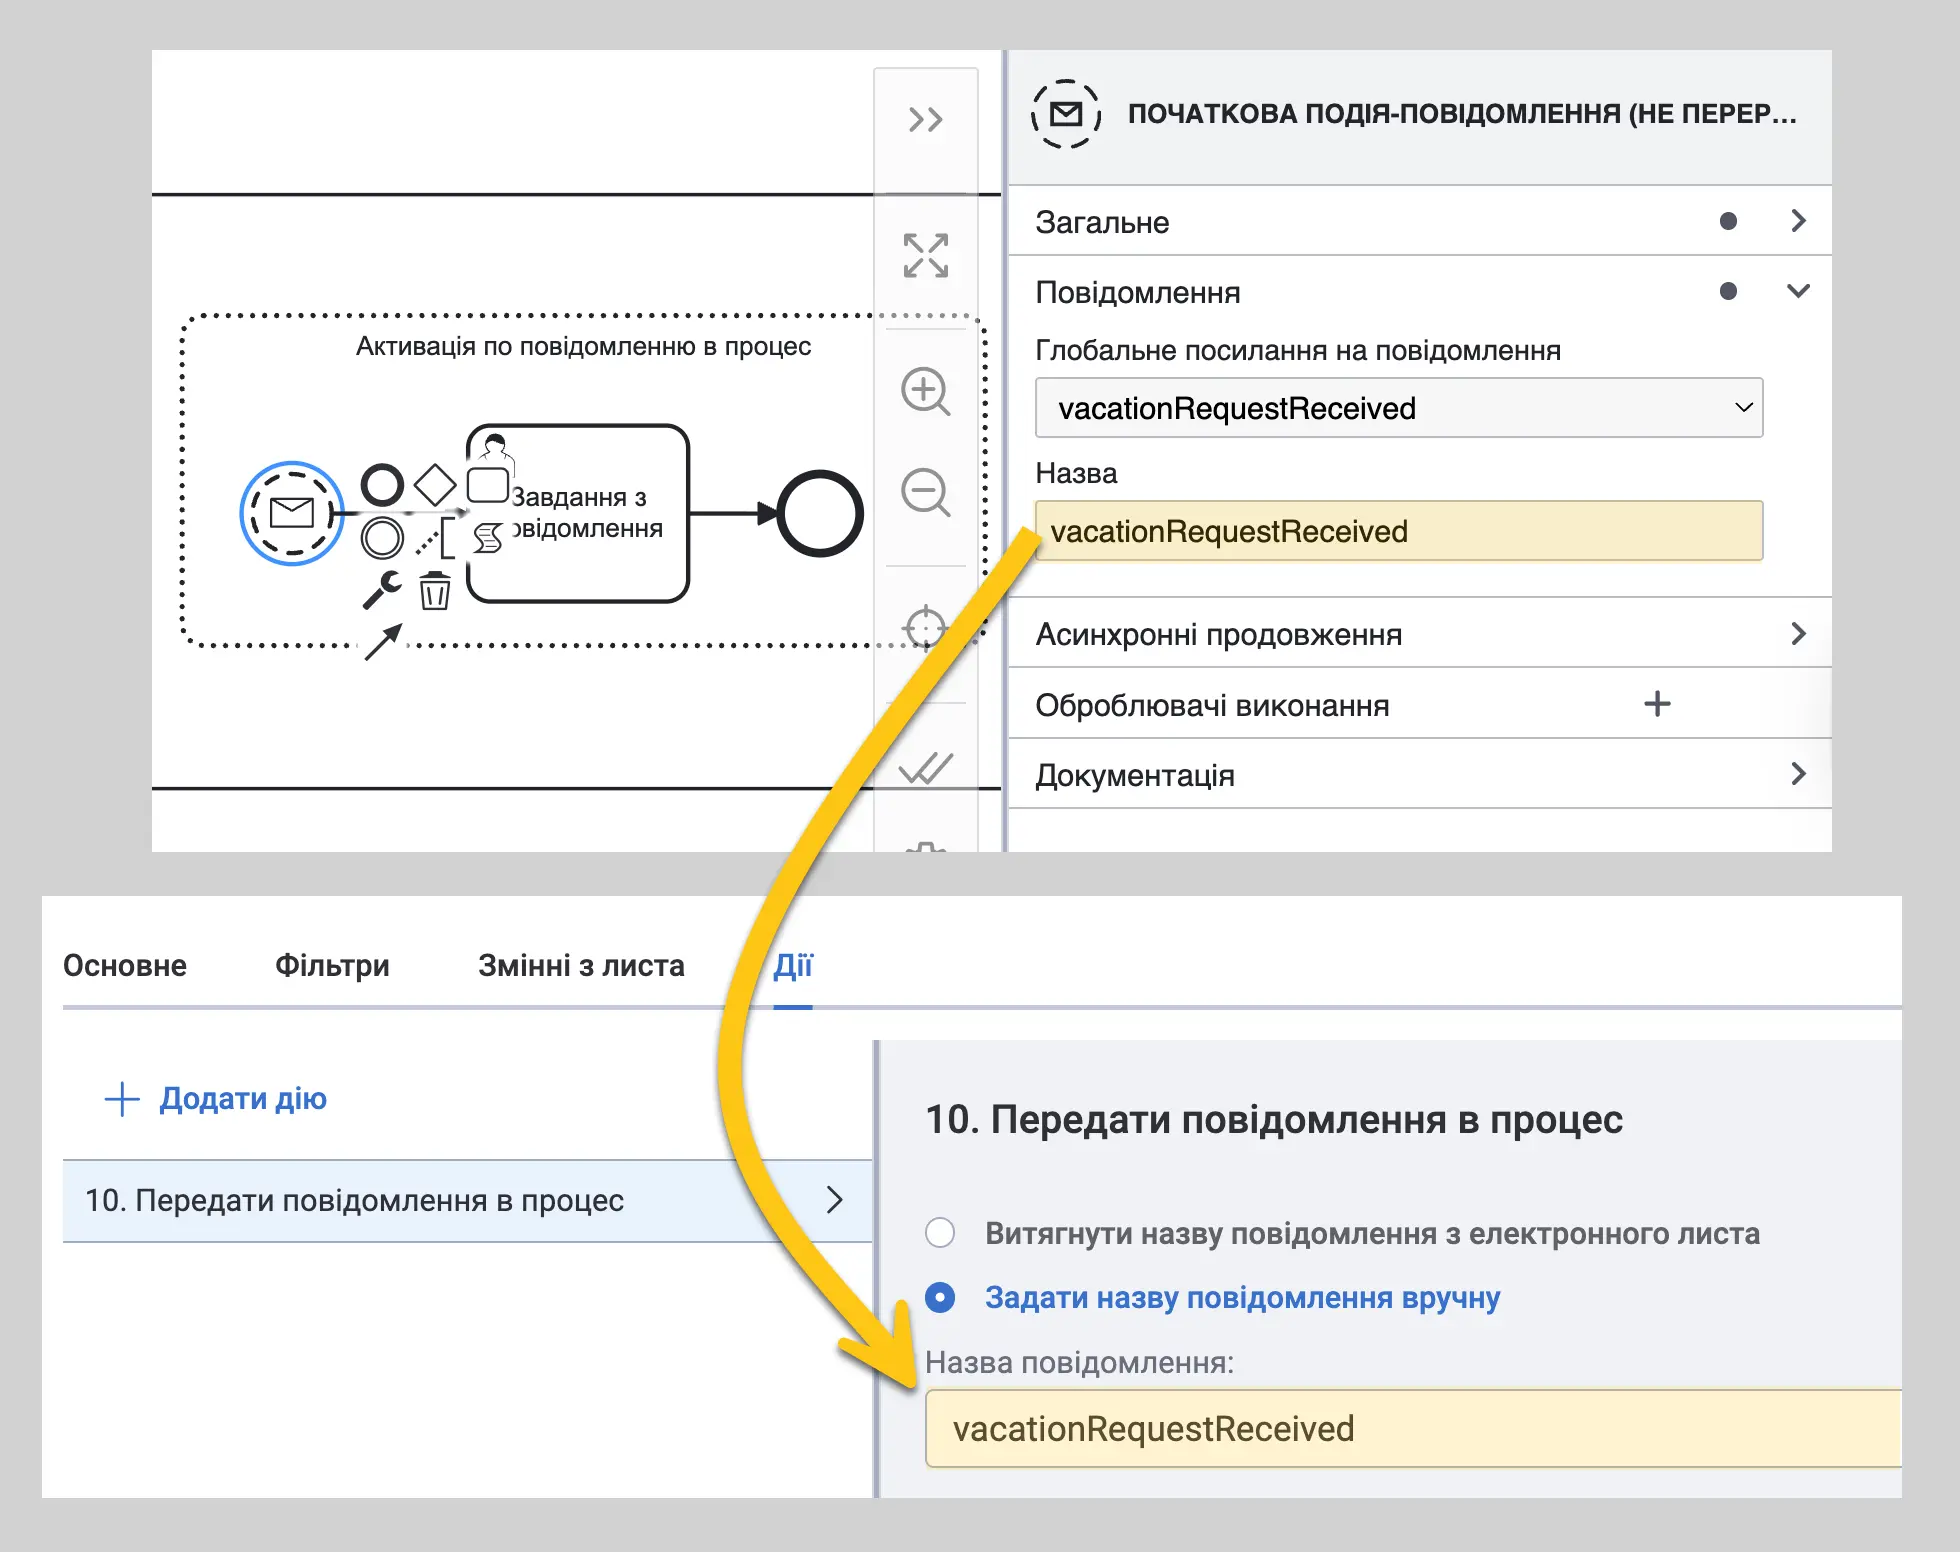Append end event from context pad
Screen dimensions: 1960x1552
pos(382,485)
